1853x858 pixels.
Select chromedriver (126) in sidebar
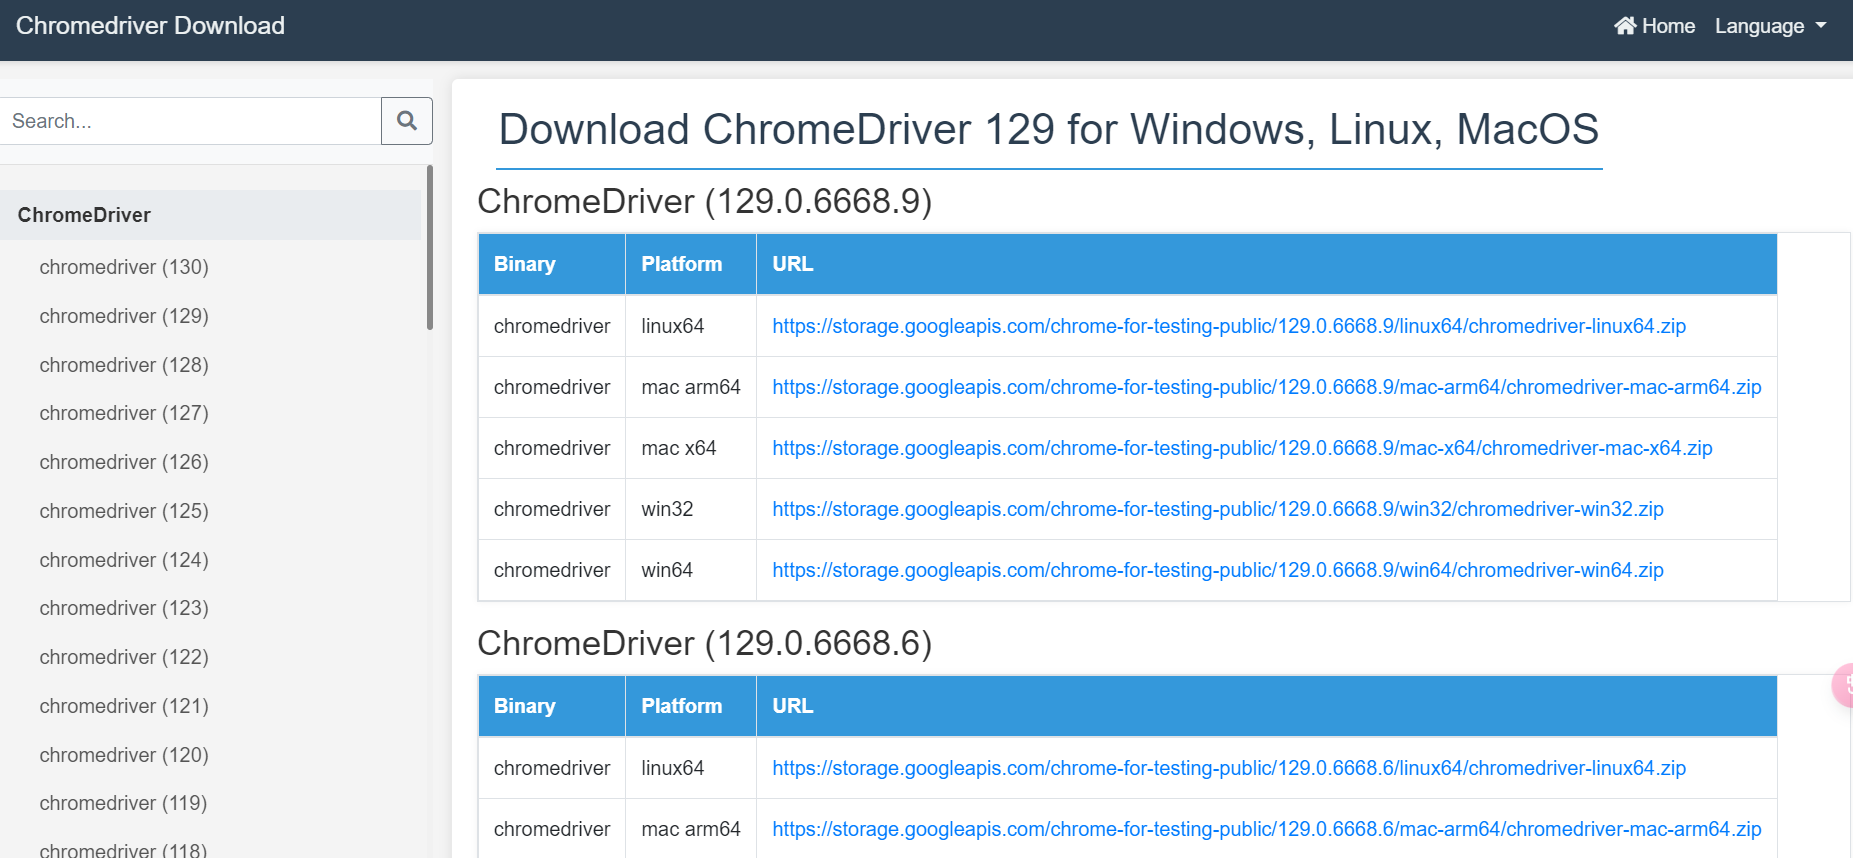[124, 462]
